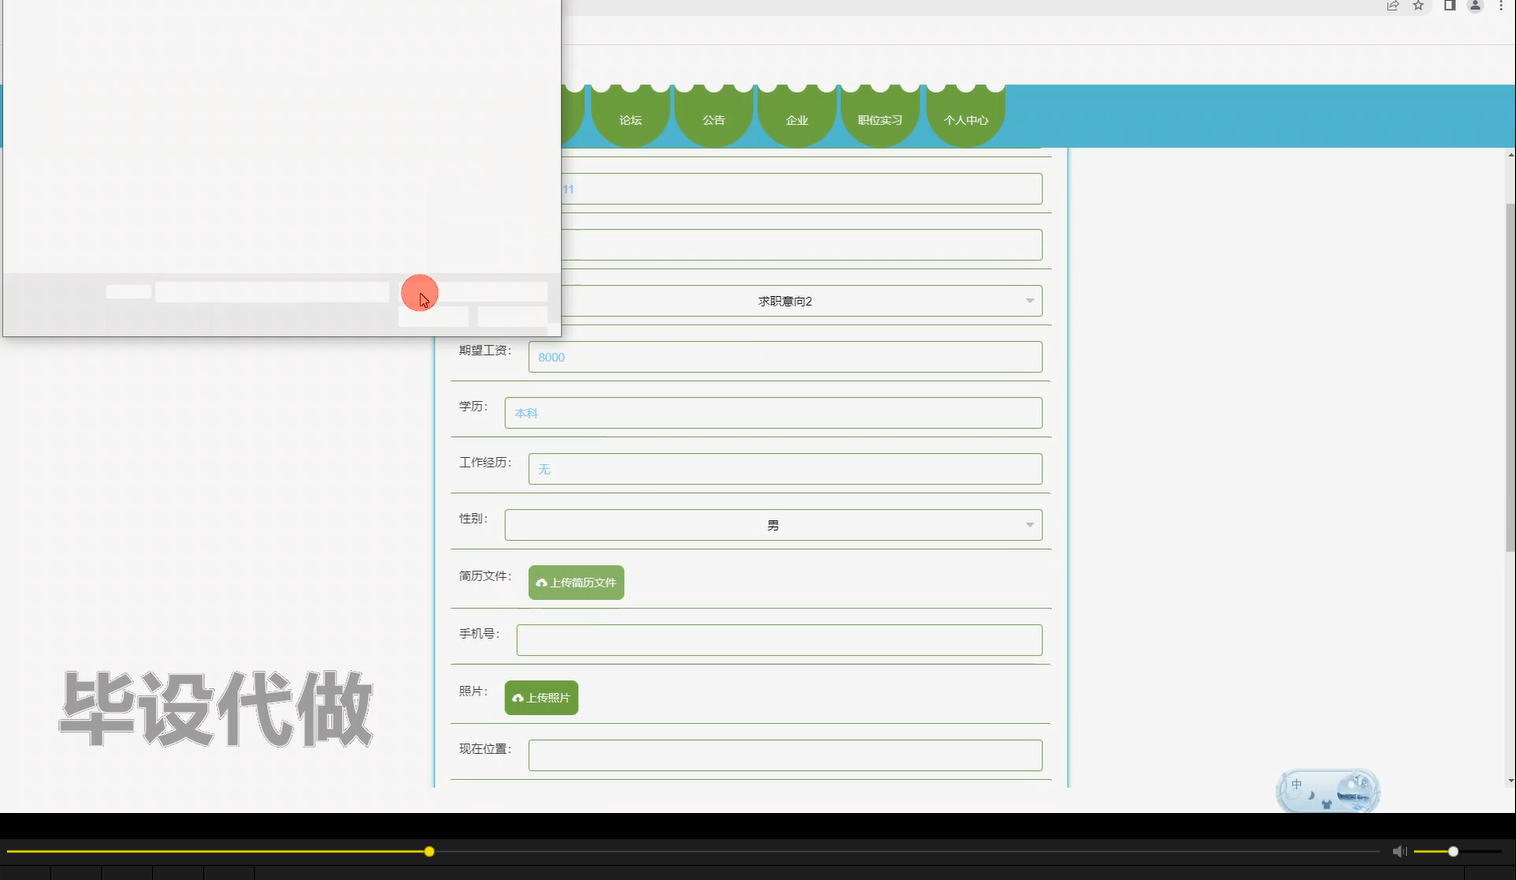Click the 上传照片 upload button
Screen dimensions: 1516x880
pos(541,697)
